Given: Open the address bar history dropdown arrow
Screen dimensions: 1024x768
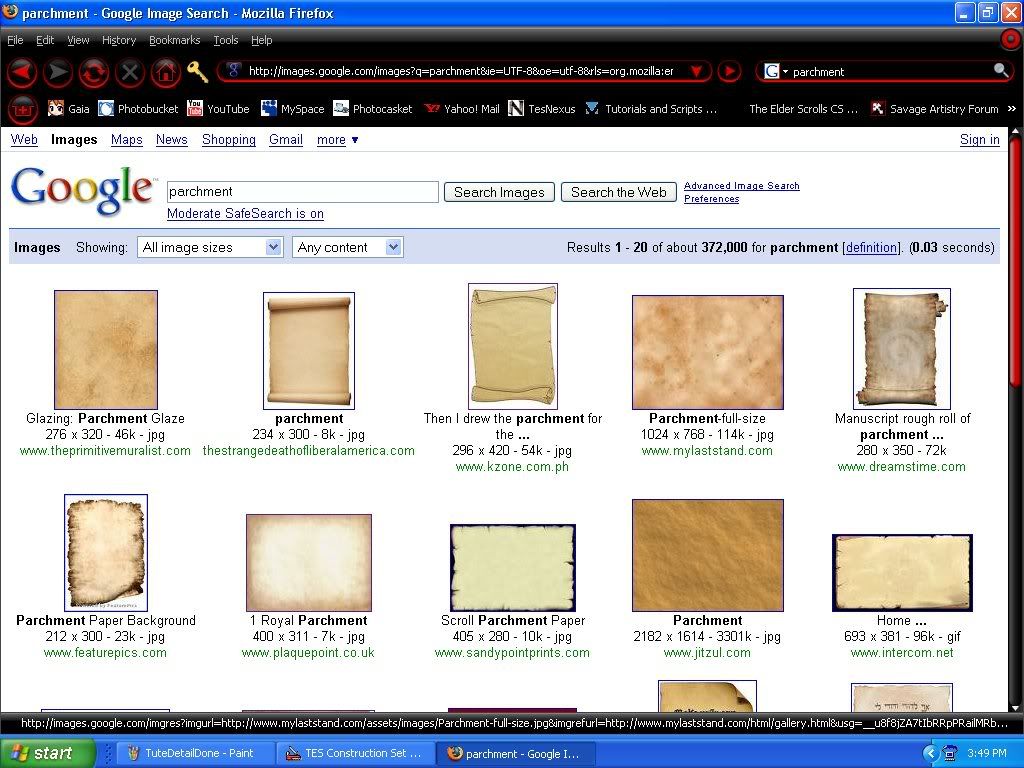Looking at the screenshot, I should 696,71.
